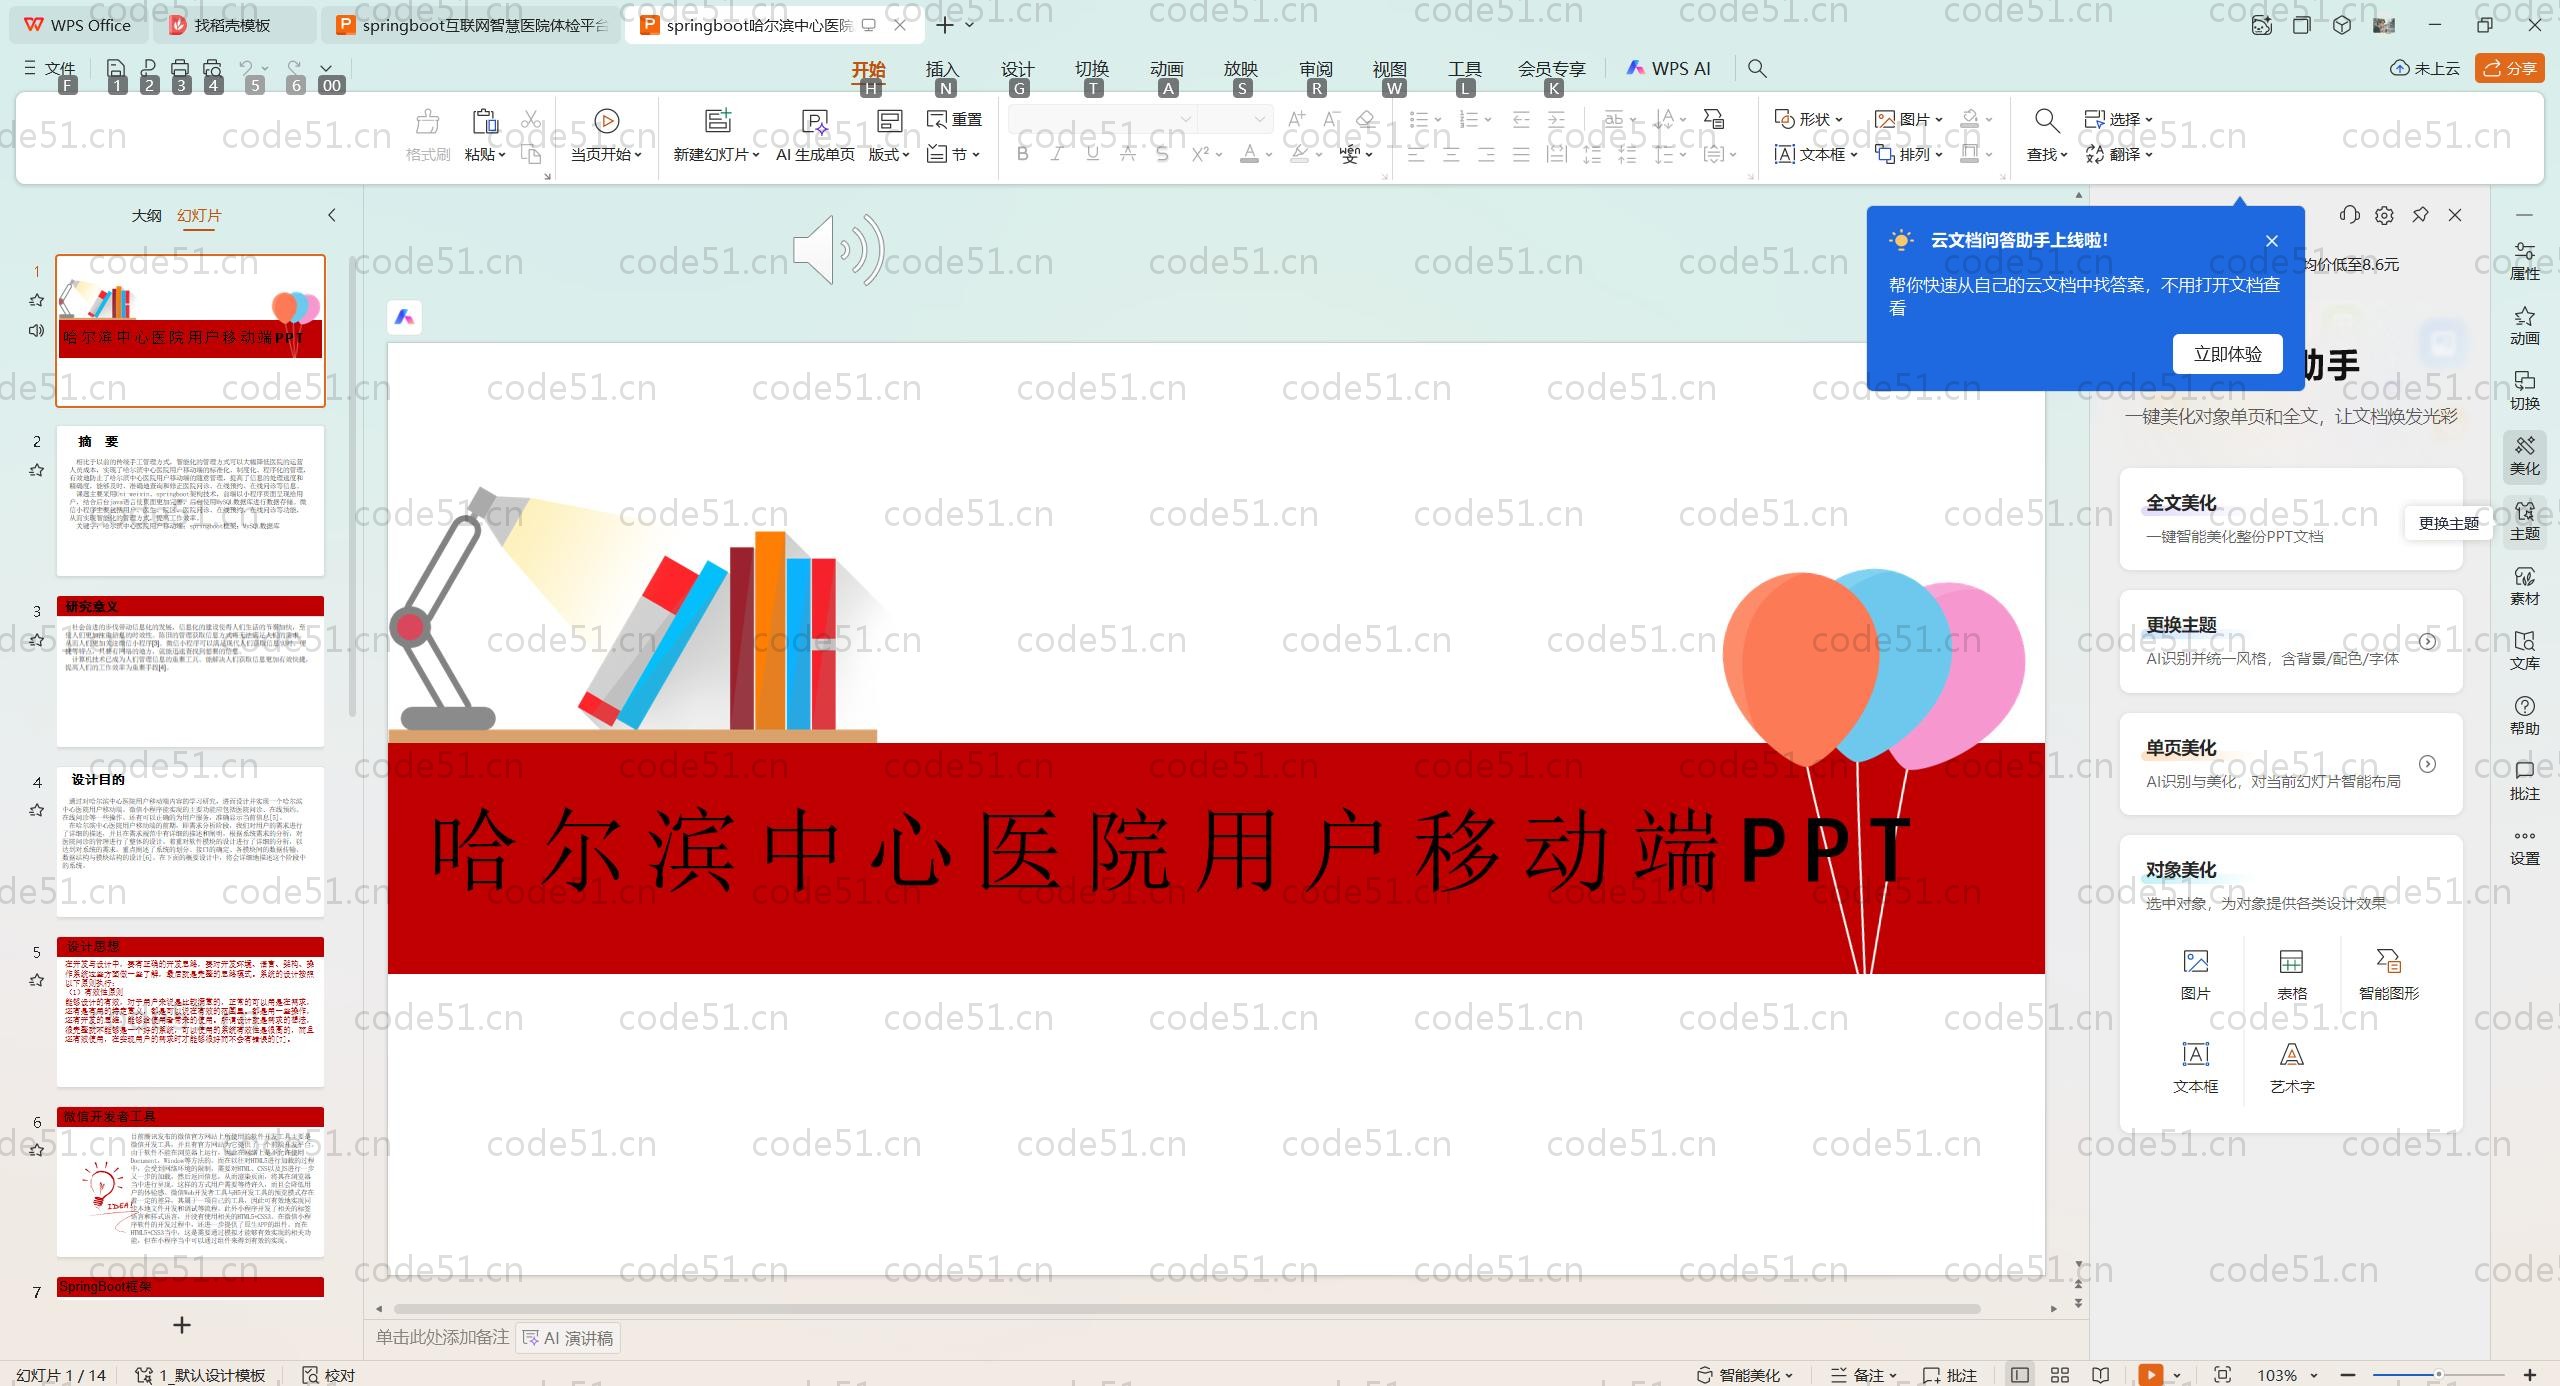Start slideshow from current page
Screen dimensions: 2560x1386
(606, 122)
